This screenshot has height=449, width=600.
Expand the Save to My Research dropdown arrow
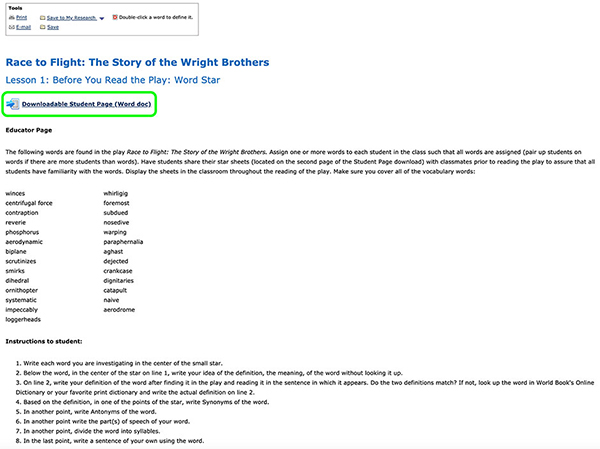click(x=102, y=18)
